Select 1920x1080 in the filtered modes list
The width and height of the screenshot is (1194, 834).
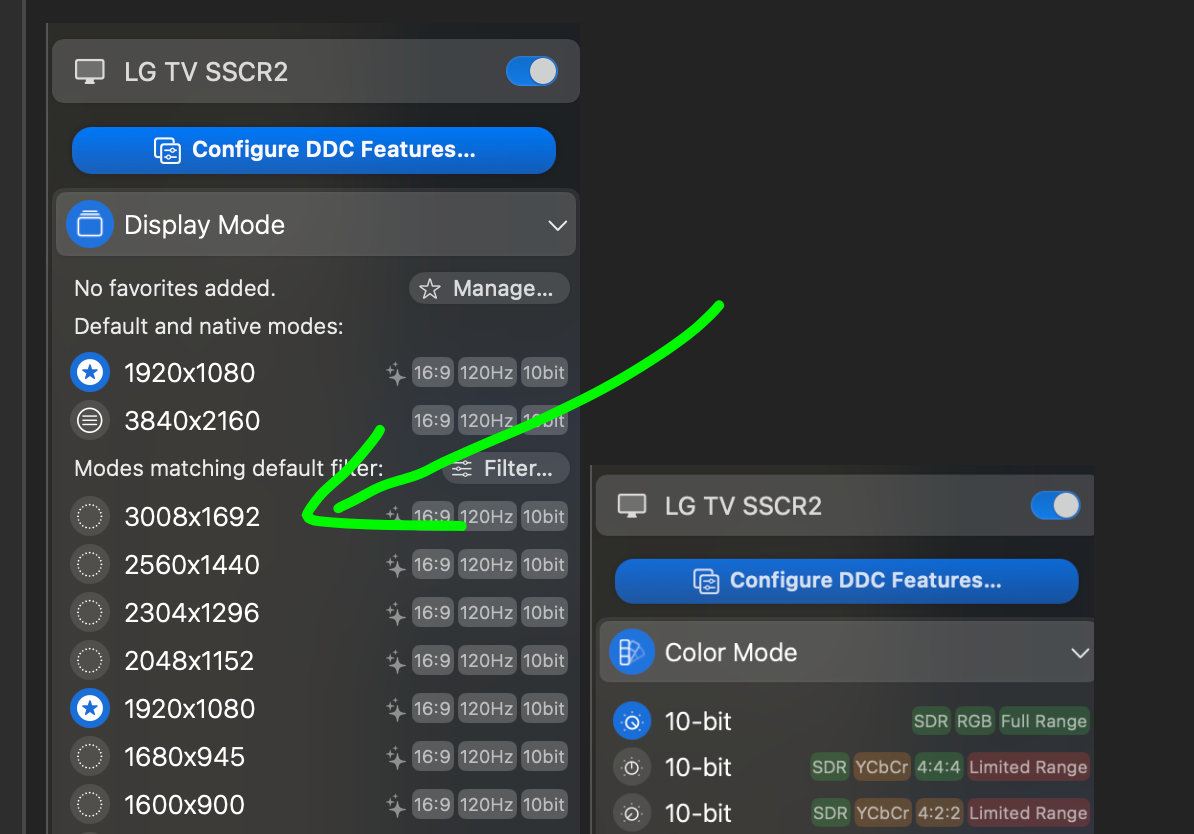[90, 708]
